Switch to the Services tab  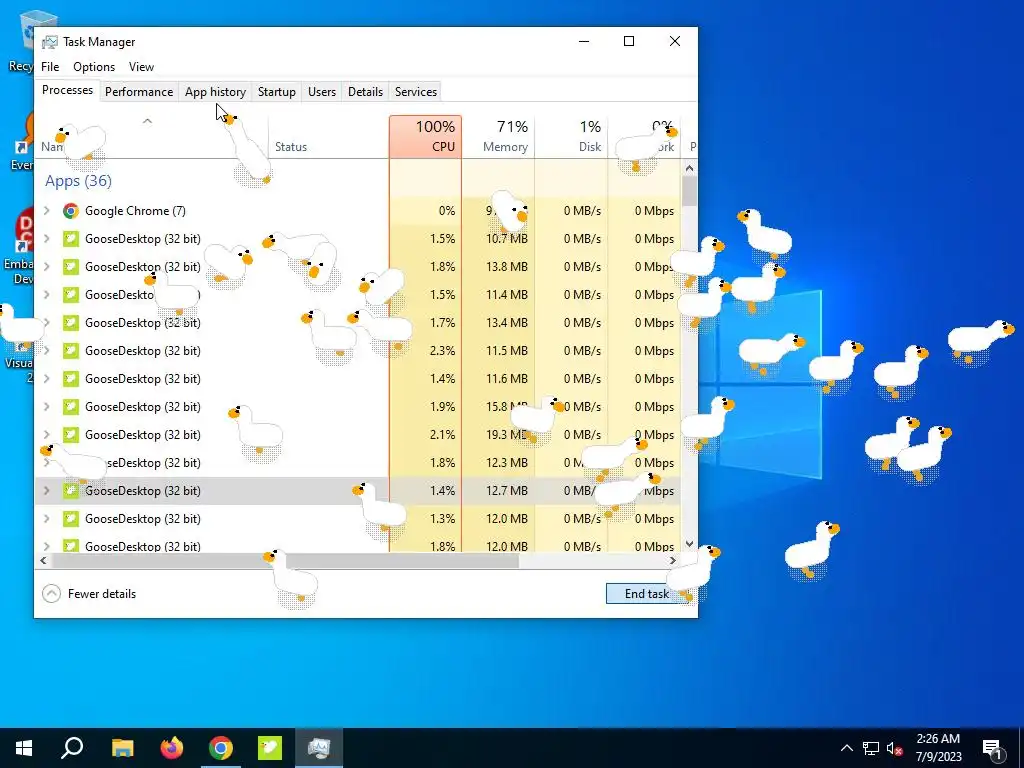pyautogui.click(x=416, y=92)
